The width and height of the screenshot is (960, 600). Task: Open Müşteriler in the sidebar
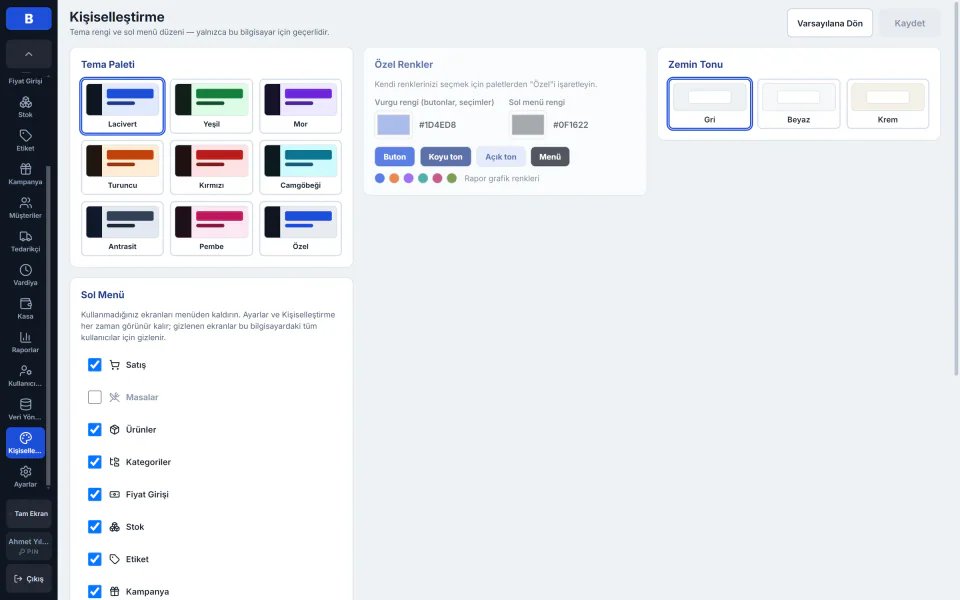click(x=25, y=208)
